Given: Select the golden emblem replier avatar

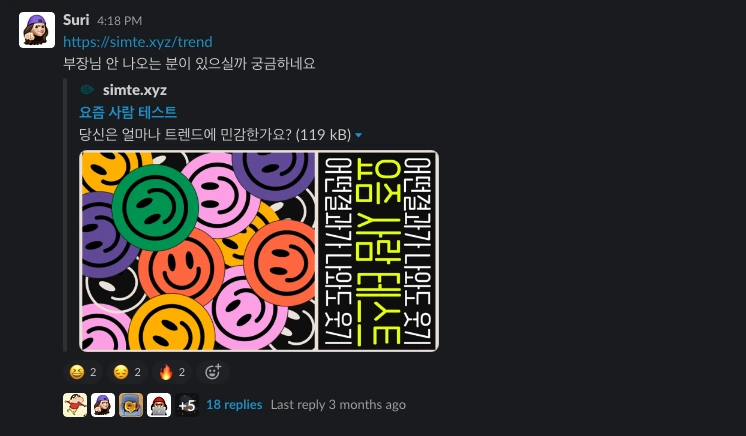Looking at the screenshot, I should tap(131, 405).
